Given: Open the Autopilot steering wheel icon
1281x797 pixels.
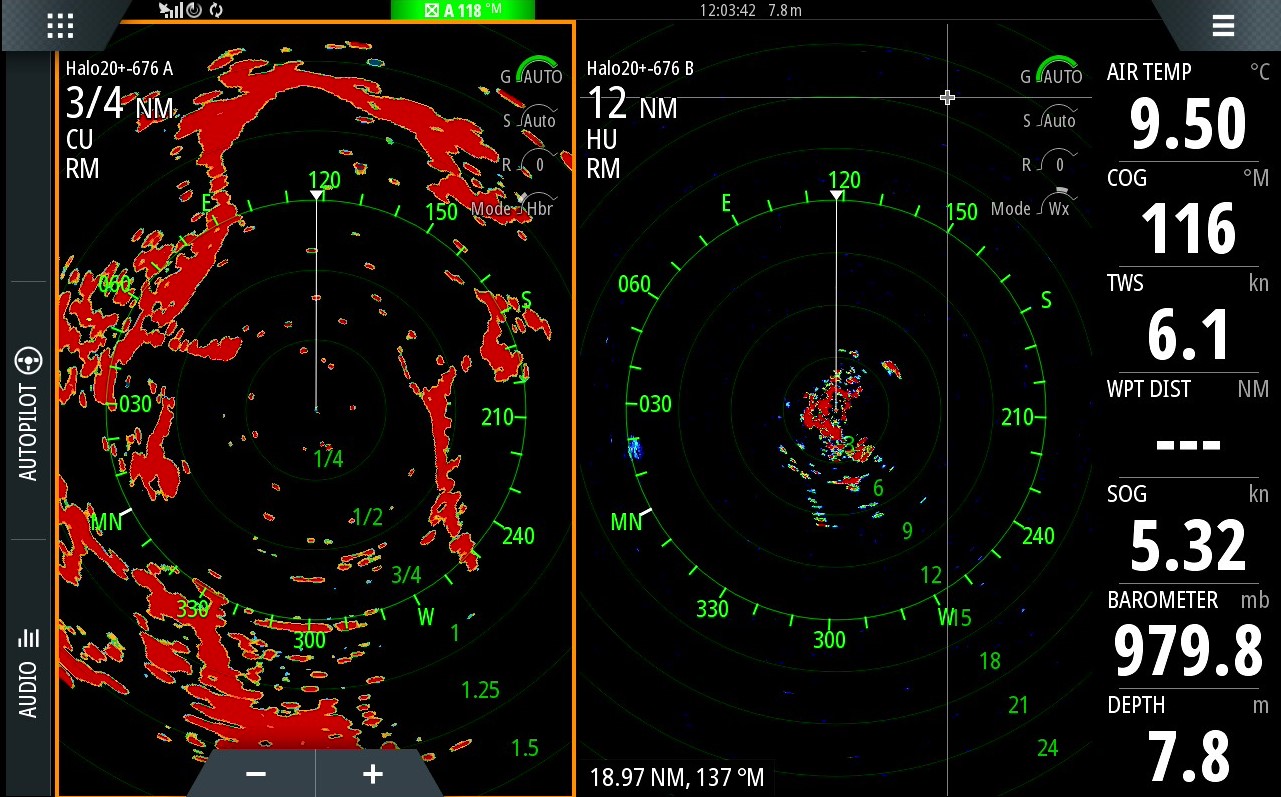Looking at the screenshot, I should (29, 360).
